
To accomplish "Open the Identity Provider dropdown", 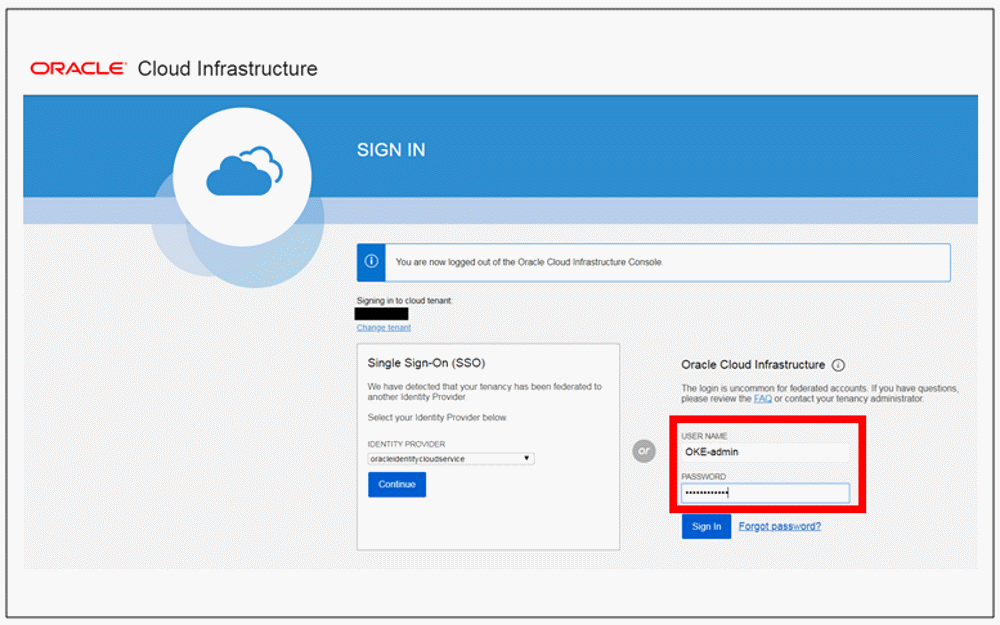I will [451, 459].
